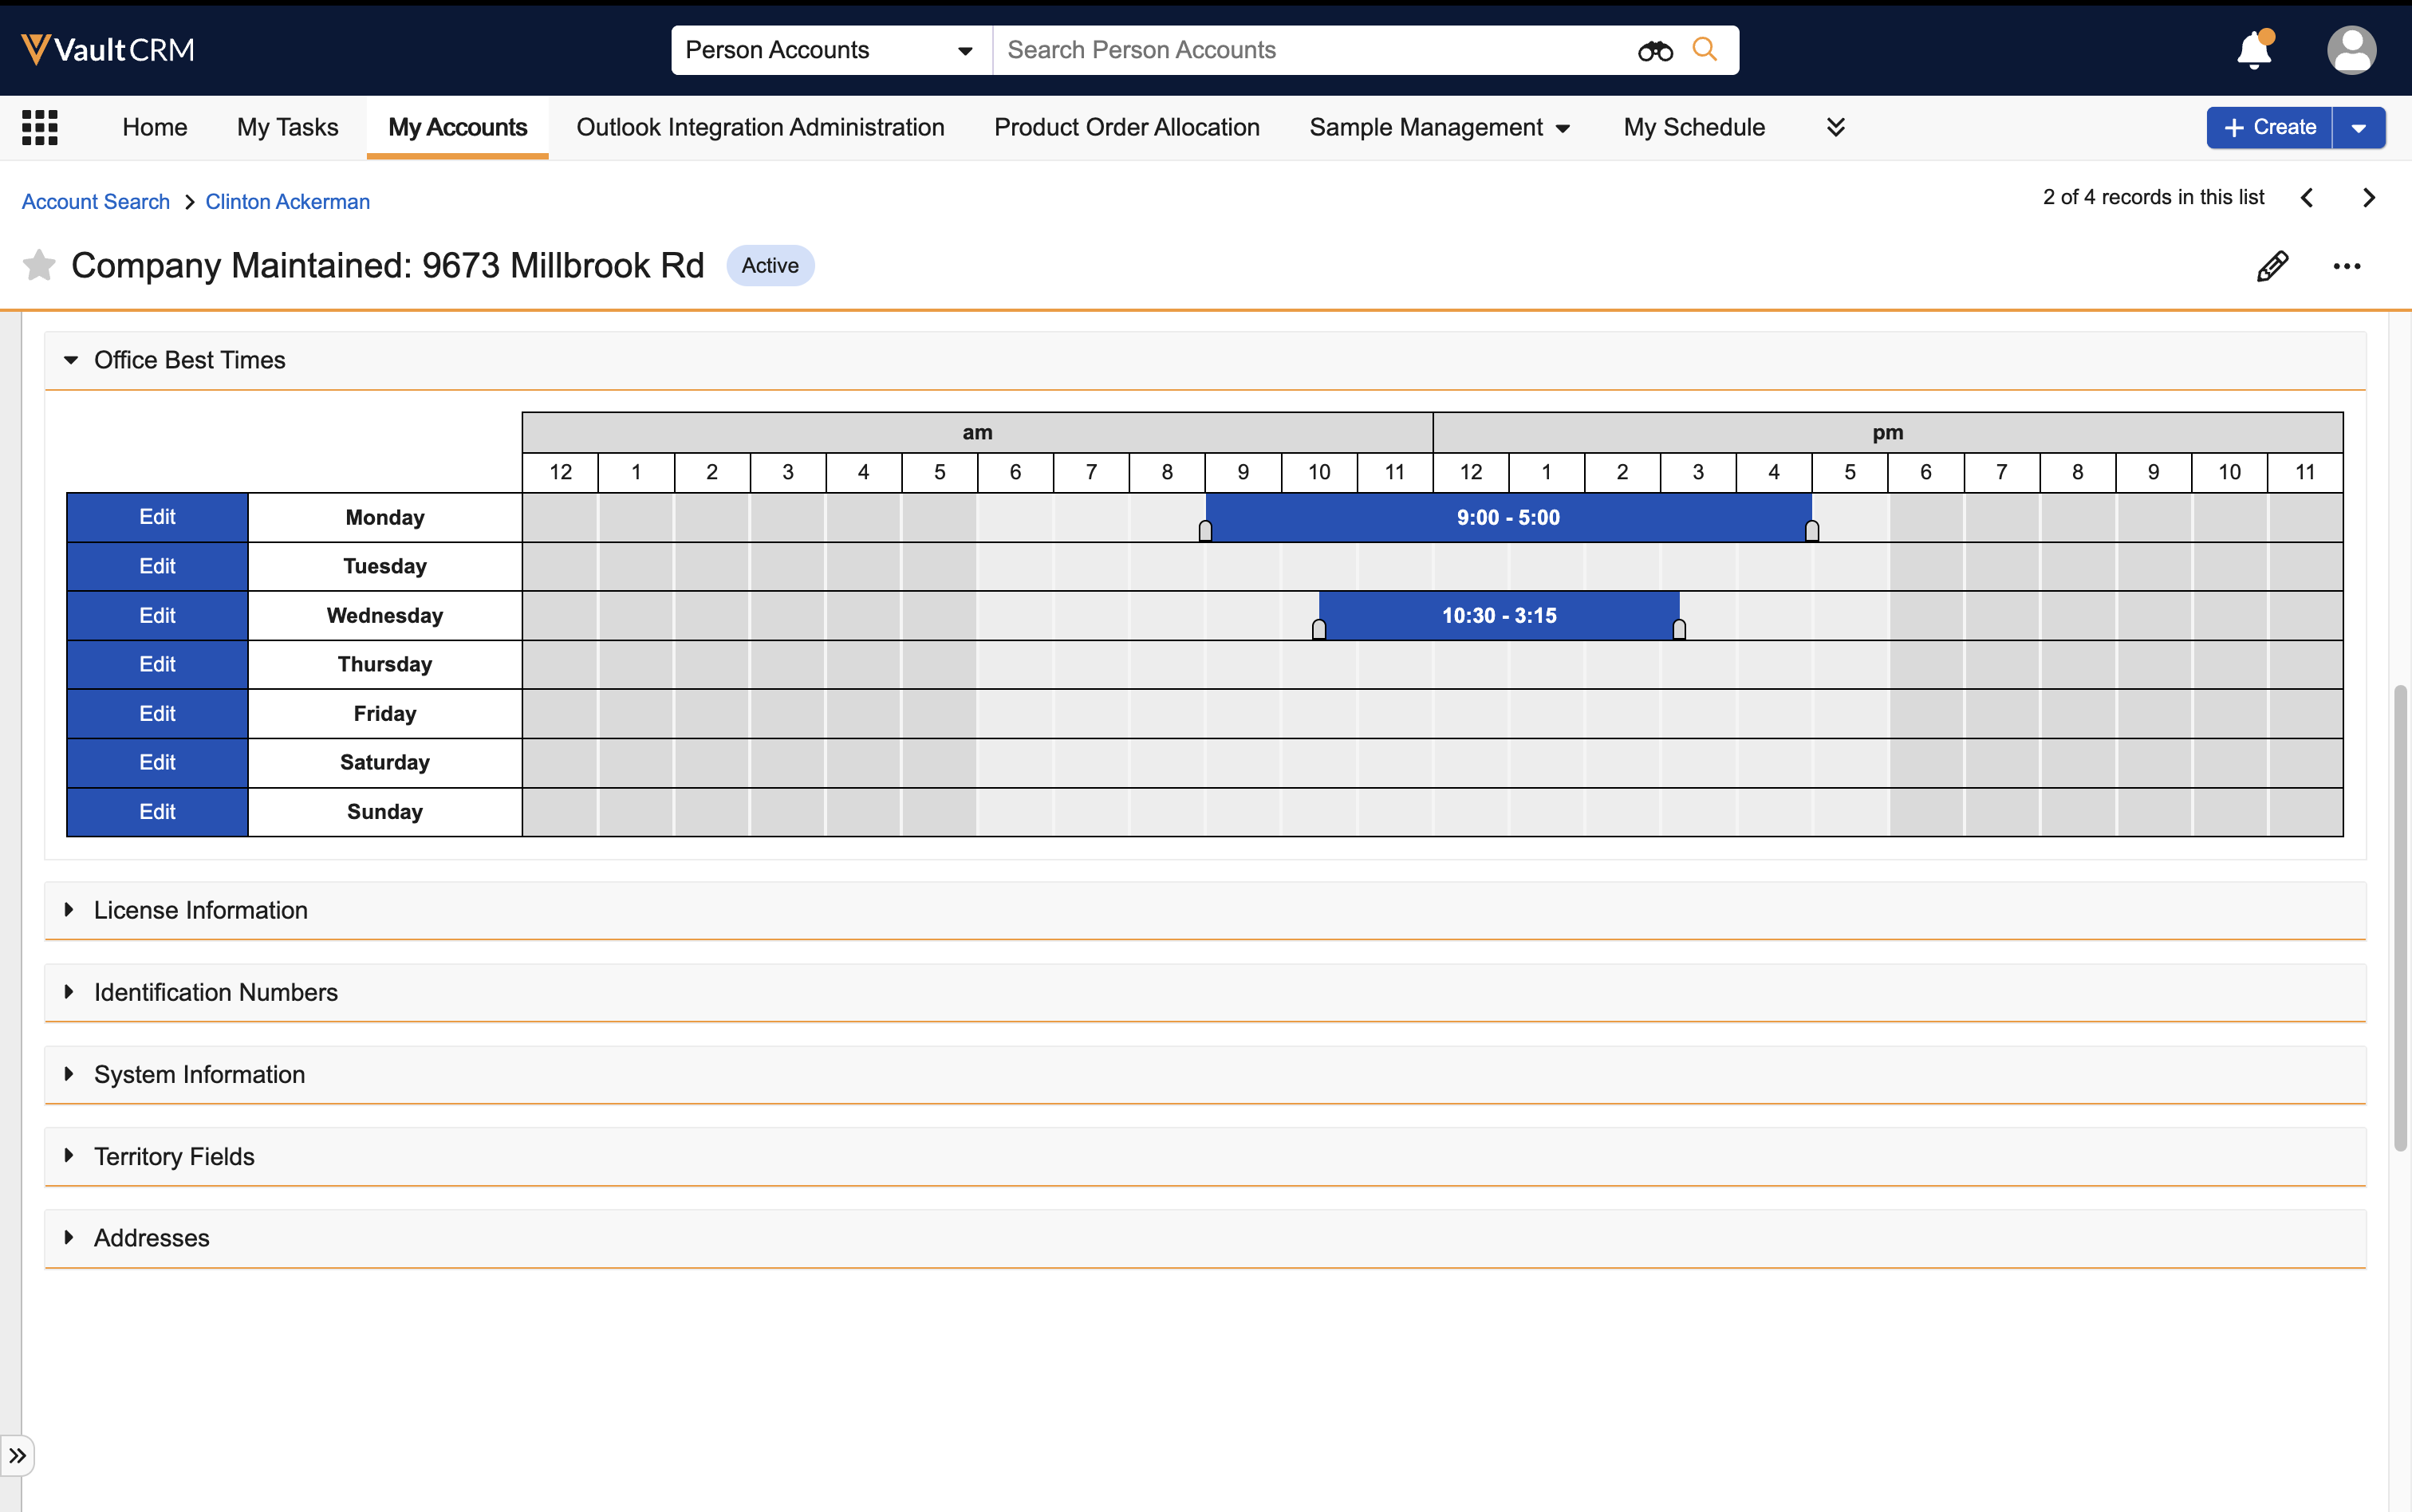The image size is (2412, 1512).
Task: Switch to the My Schedule tab
Action: (x=1694, y=127)
